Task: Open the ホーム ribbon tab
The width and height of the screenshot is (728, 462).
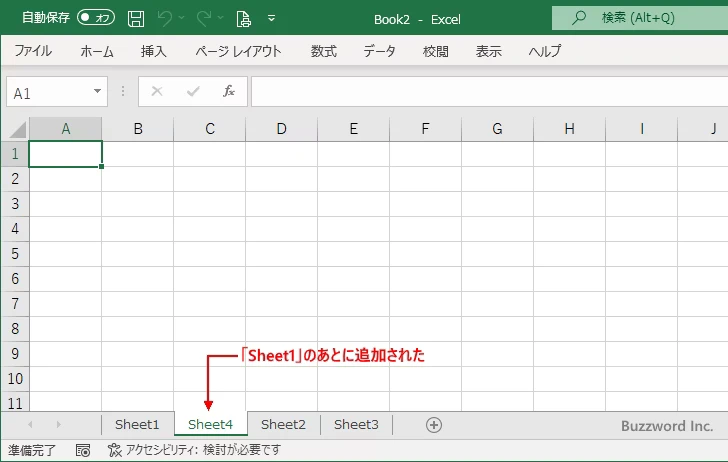Action: pos(97,51)
